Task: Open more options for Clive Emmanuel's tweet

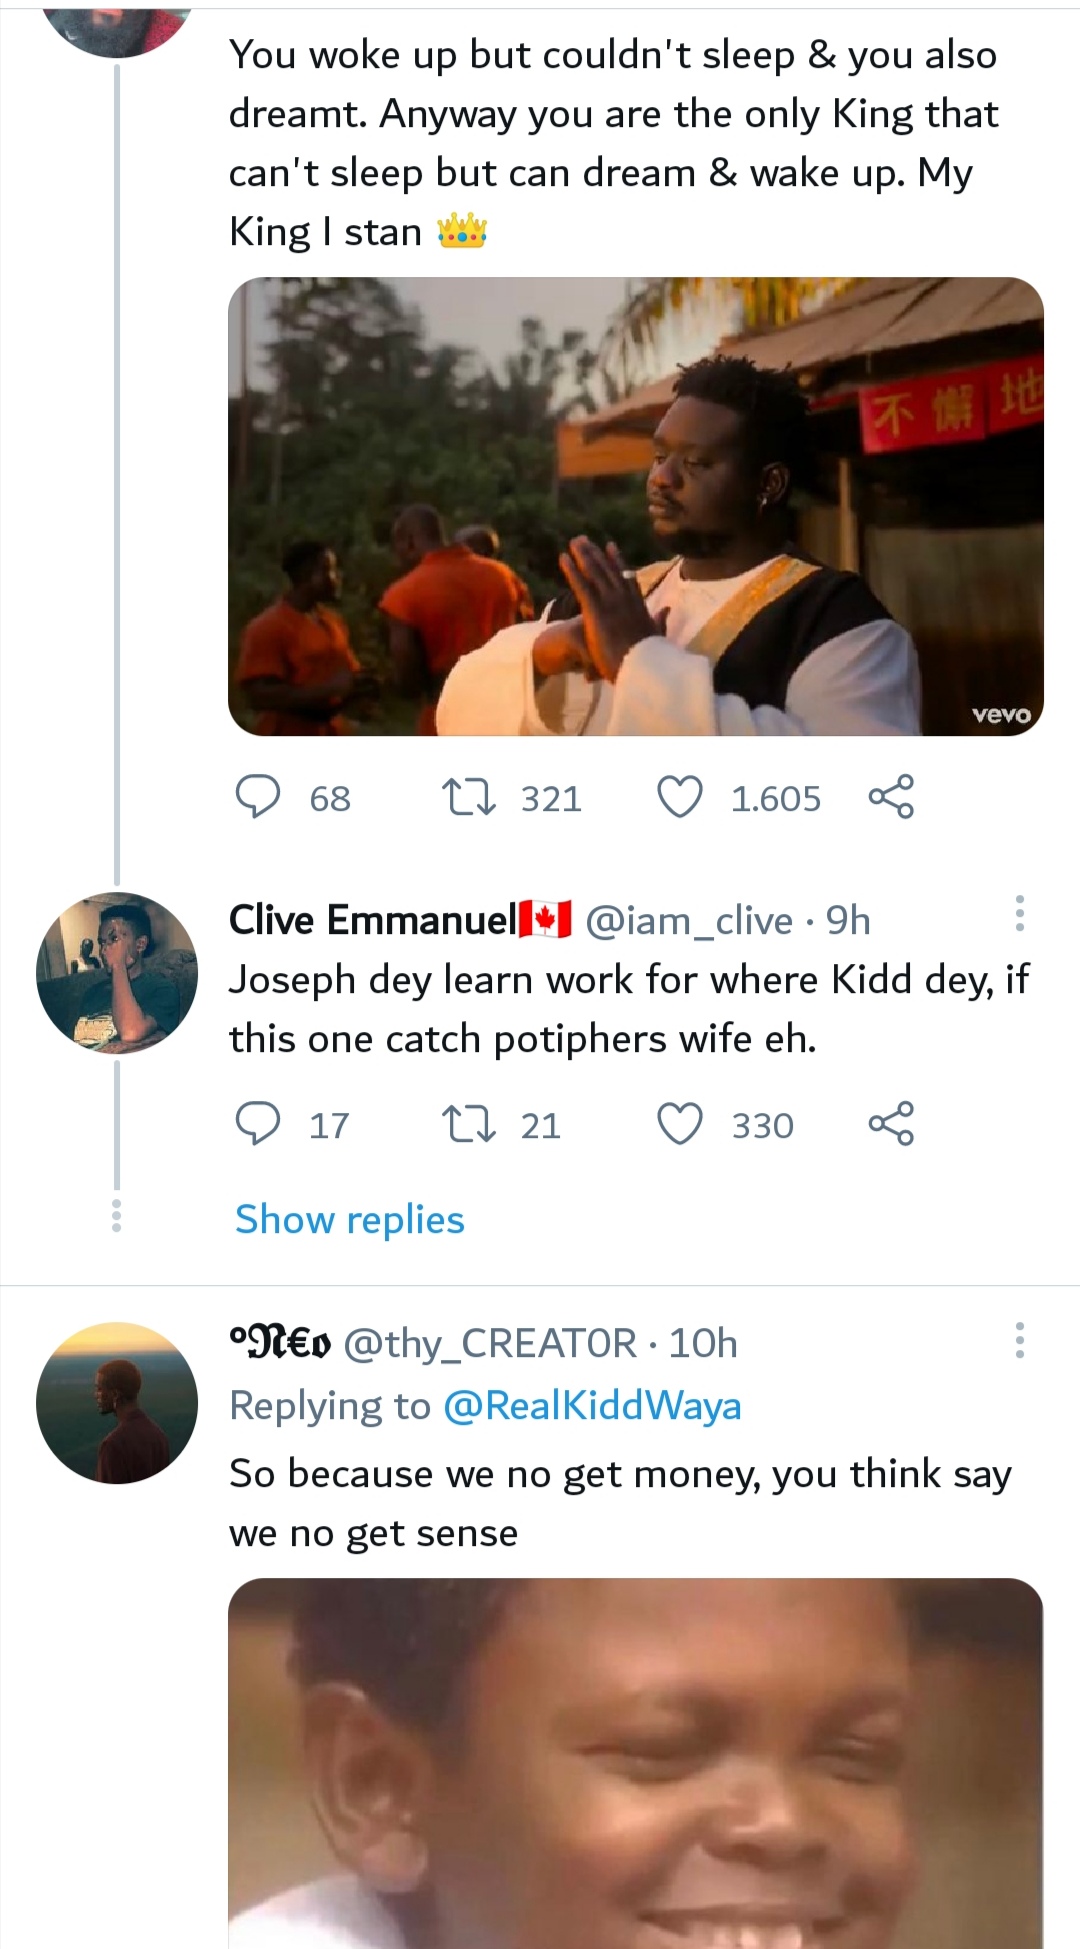Action: 1019,914
